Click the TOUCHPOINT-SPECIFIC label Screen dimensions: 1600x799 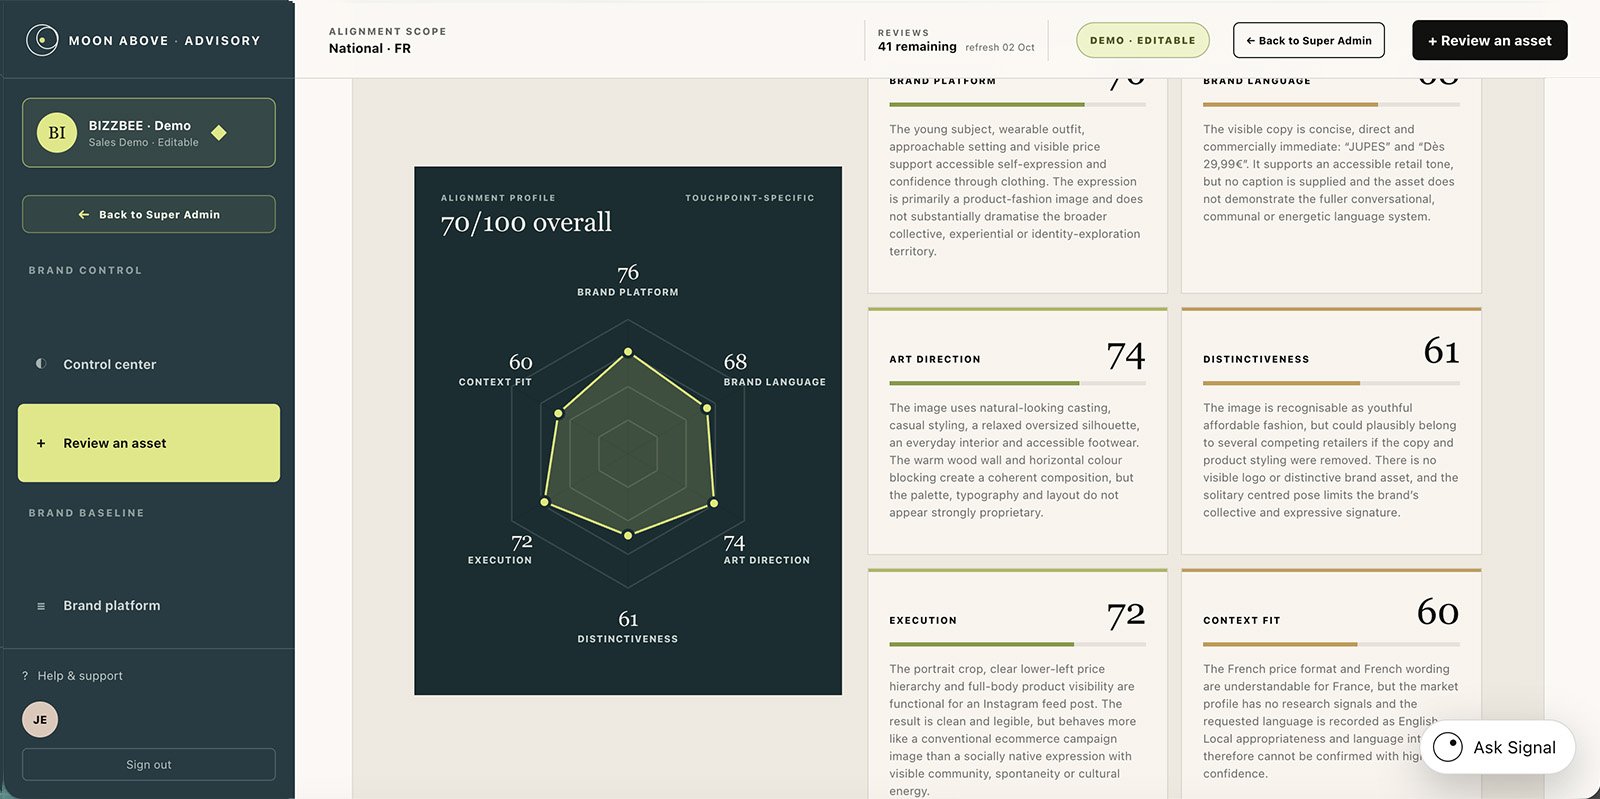coord(750,198)
